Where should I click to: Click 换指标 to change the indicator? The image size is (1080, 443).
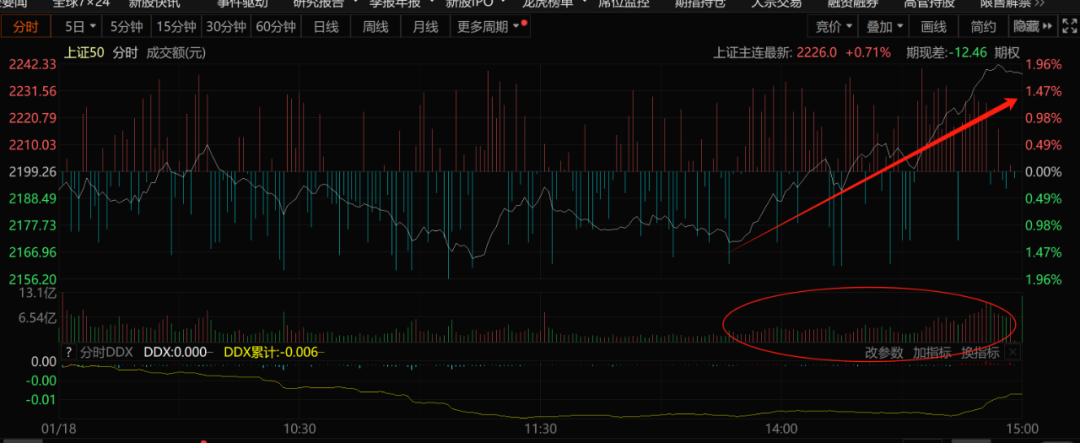point(980,353)
